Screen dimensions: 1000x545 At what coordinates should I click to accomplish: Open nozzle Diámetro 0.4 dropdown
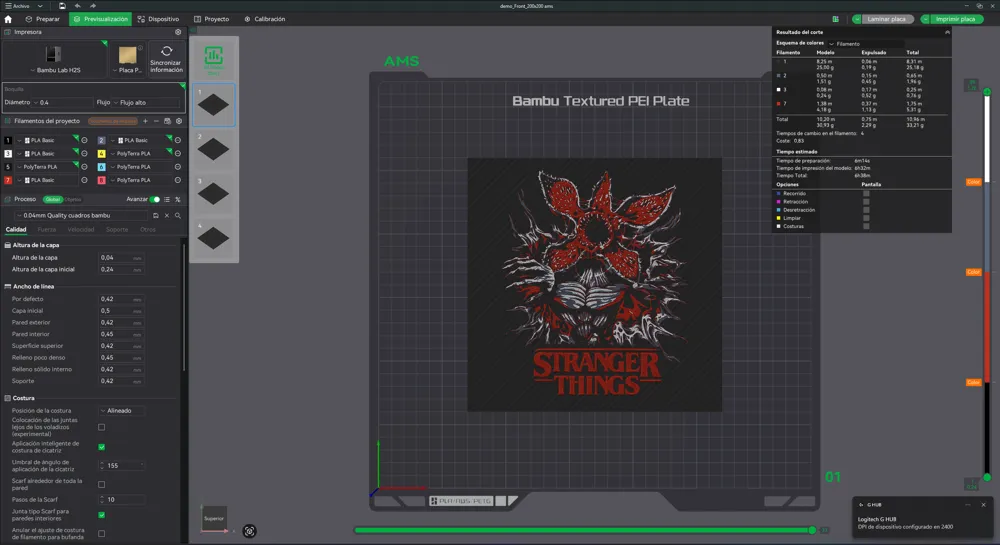64,103
